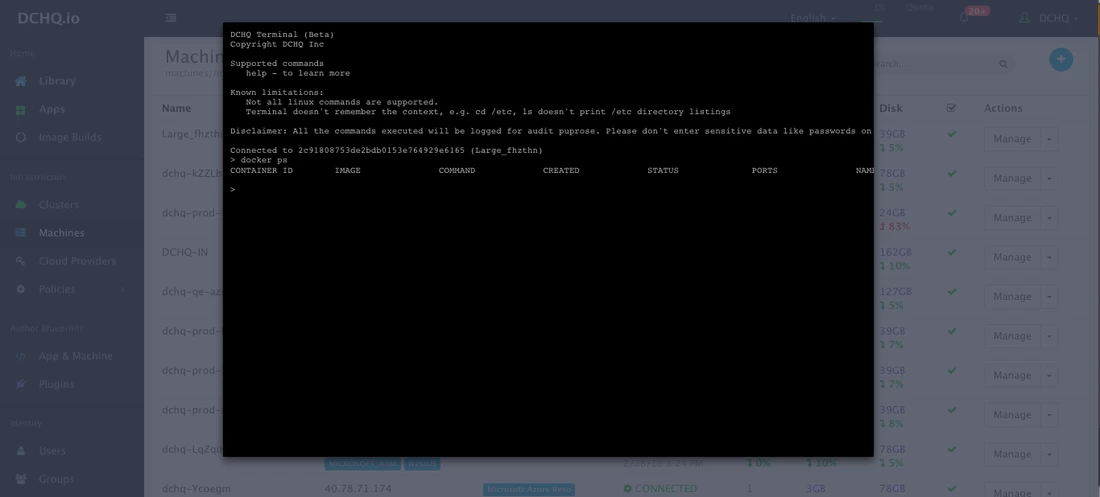Open the Policies gear icon
Screen dimensions: 1100x497
[21, 289]
